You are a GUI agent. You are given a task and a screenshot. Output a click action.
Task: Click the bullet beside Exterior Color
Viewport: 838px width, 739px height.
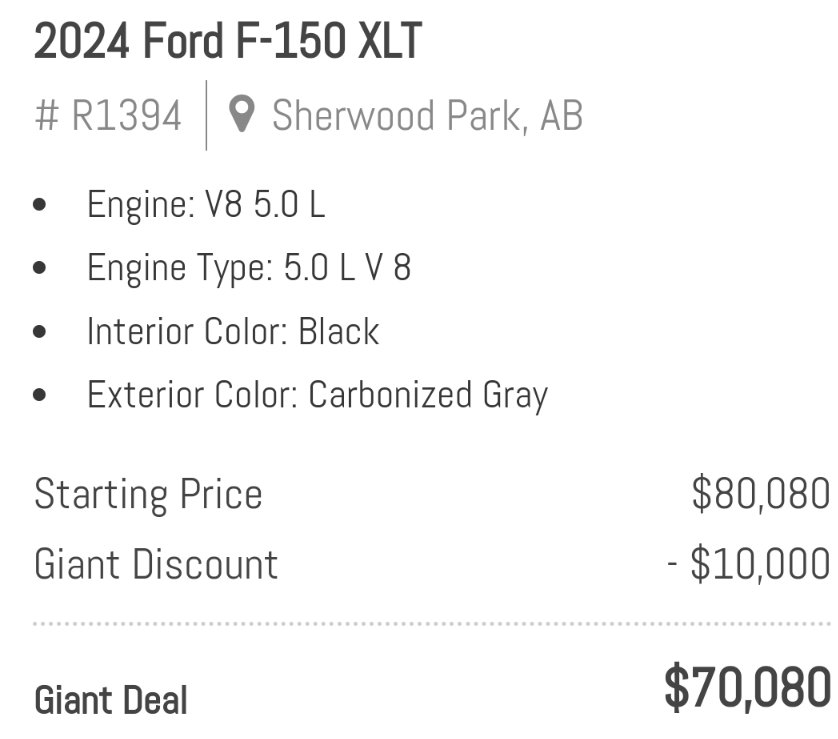coord(39,395)
